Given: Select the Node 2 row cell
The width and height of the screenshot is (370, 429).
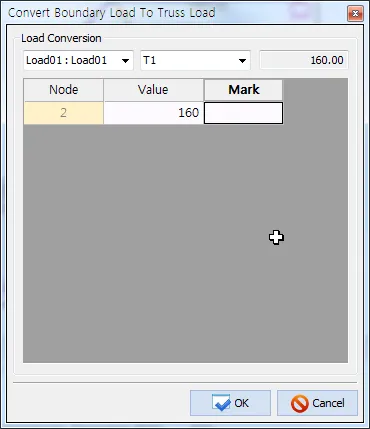Looking at the screenshot, I should click(x=63, y=113).
